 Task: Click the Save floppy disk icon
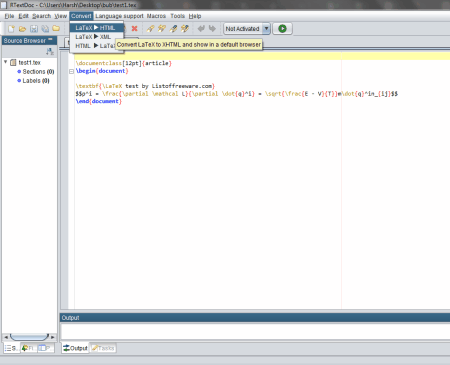coord(34,29)
